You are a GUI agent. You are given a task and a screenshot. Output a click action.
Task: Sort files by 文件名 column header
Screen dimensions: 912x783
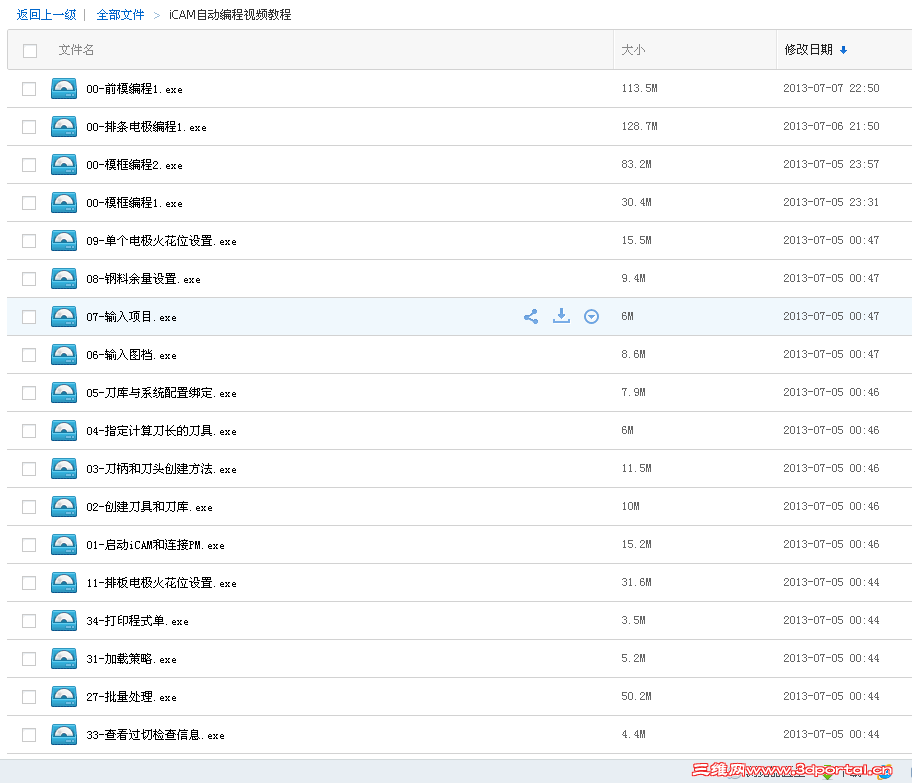point(76,50)
